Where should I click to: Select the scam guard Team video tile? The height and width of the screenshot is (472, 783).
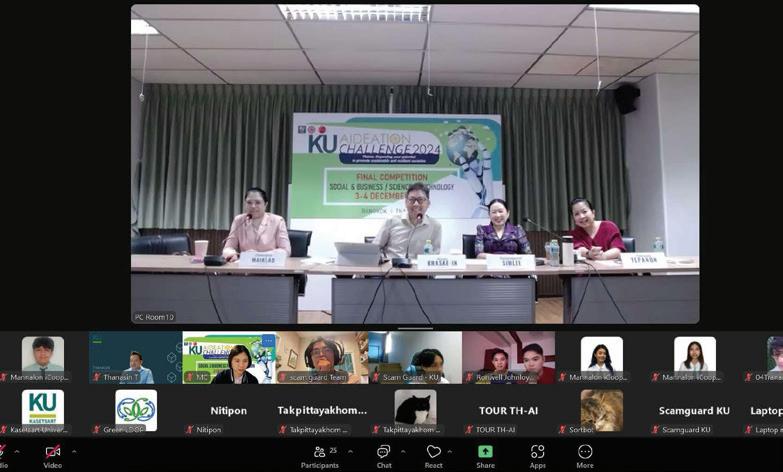[x=322, y=358]
